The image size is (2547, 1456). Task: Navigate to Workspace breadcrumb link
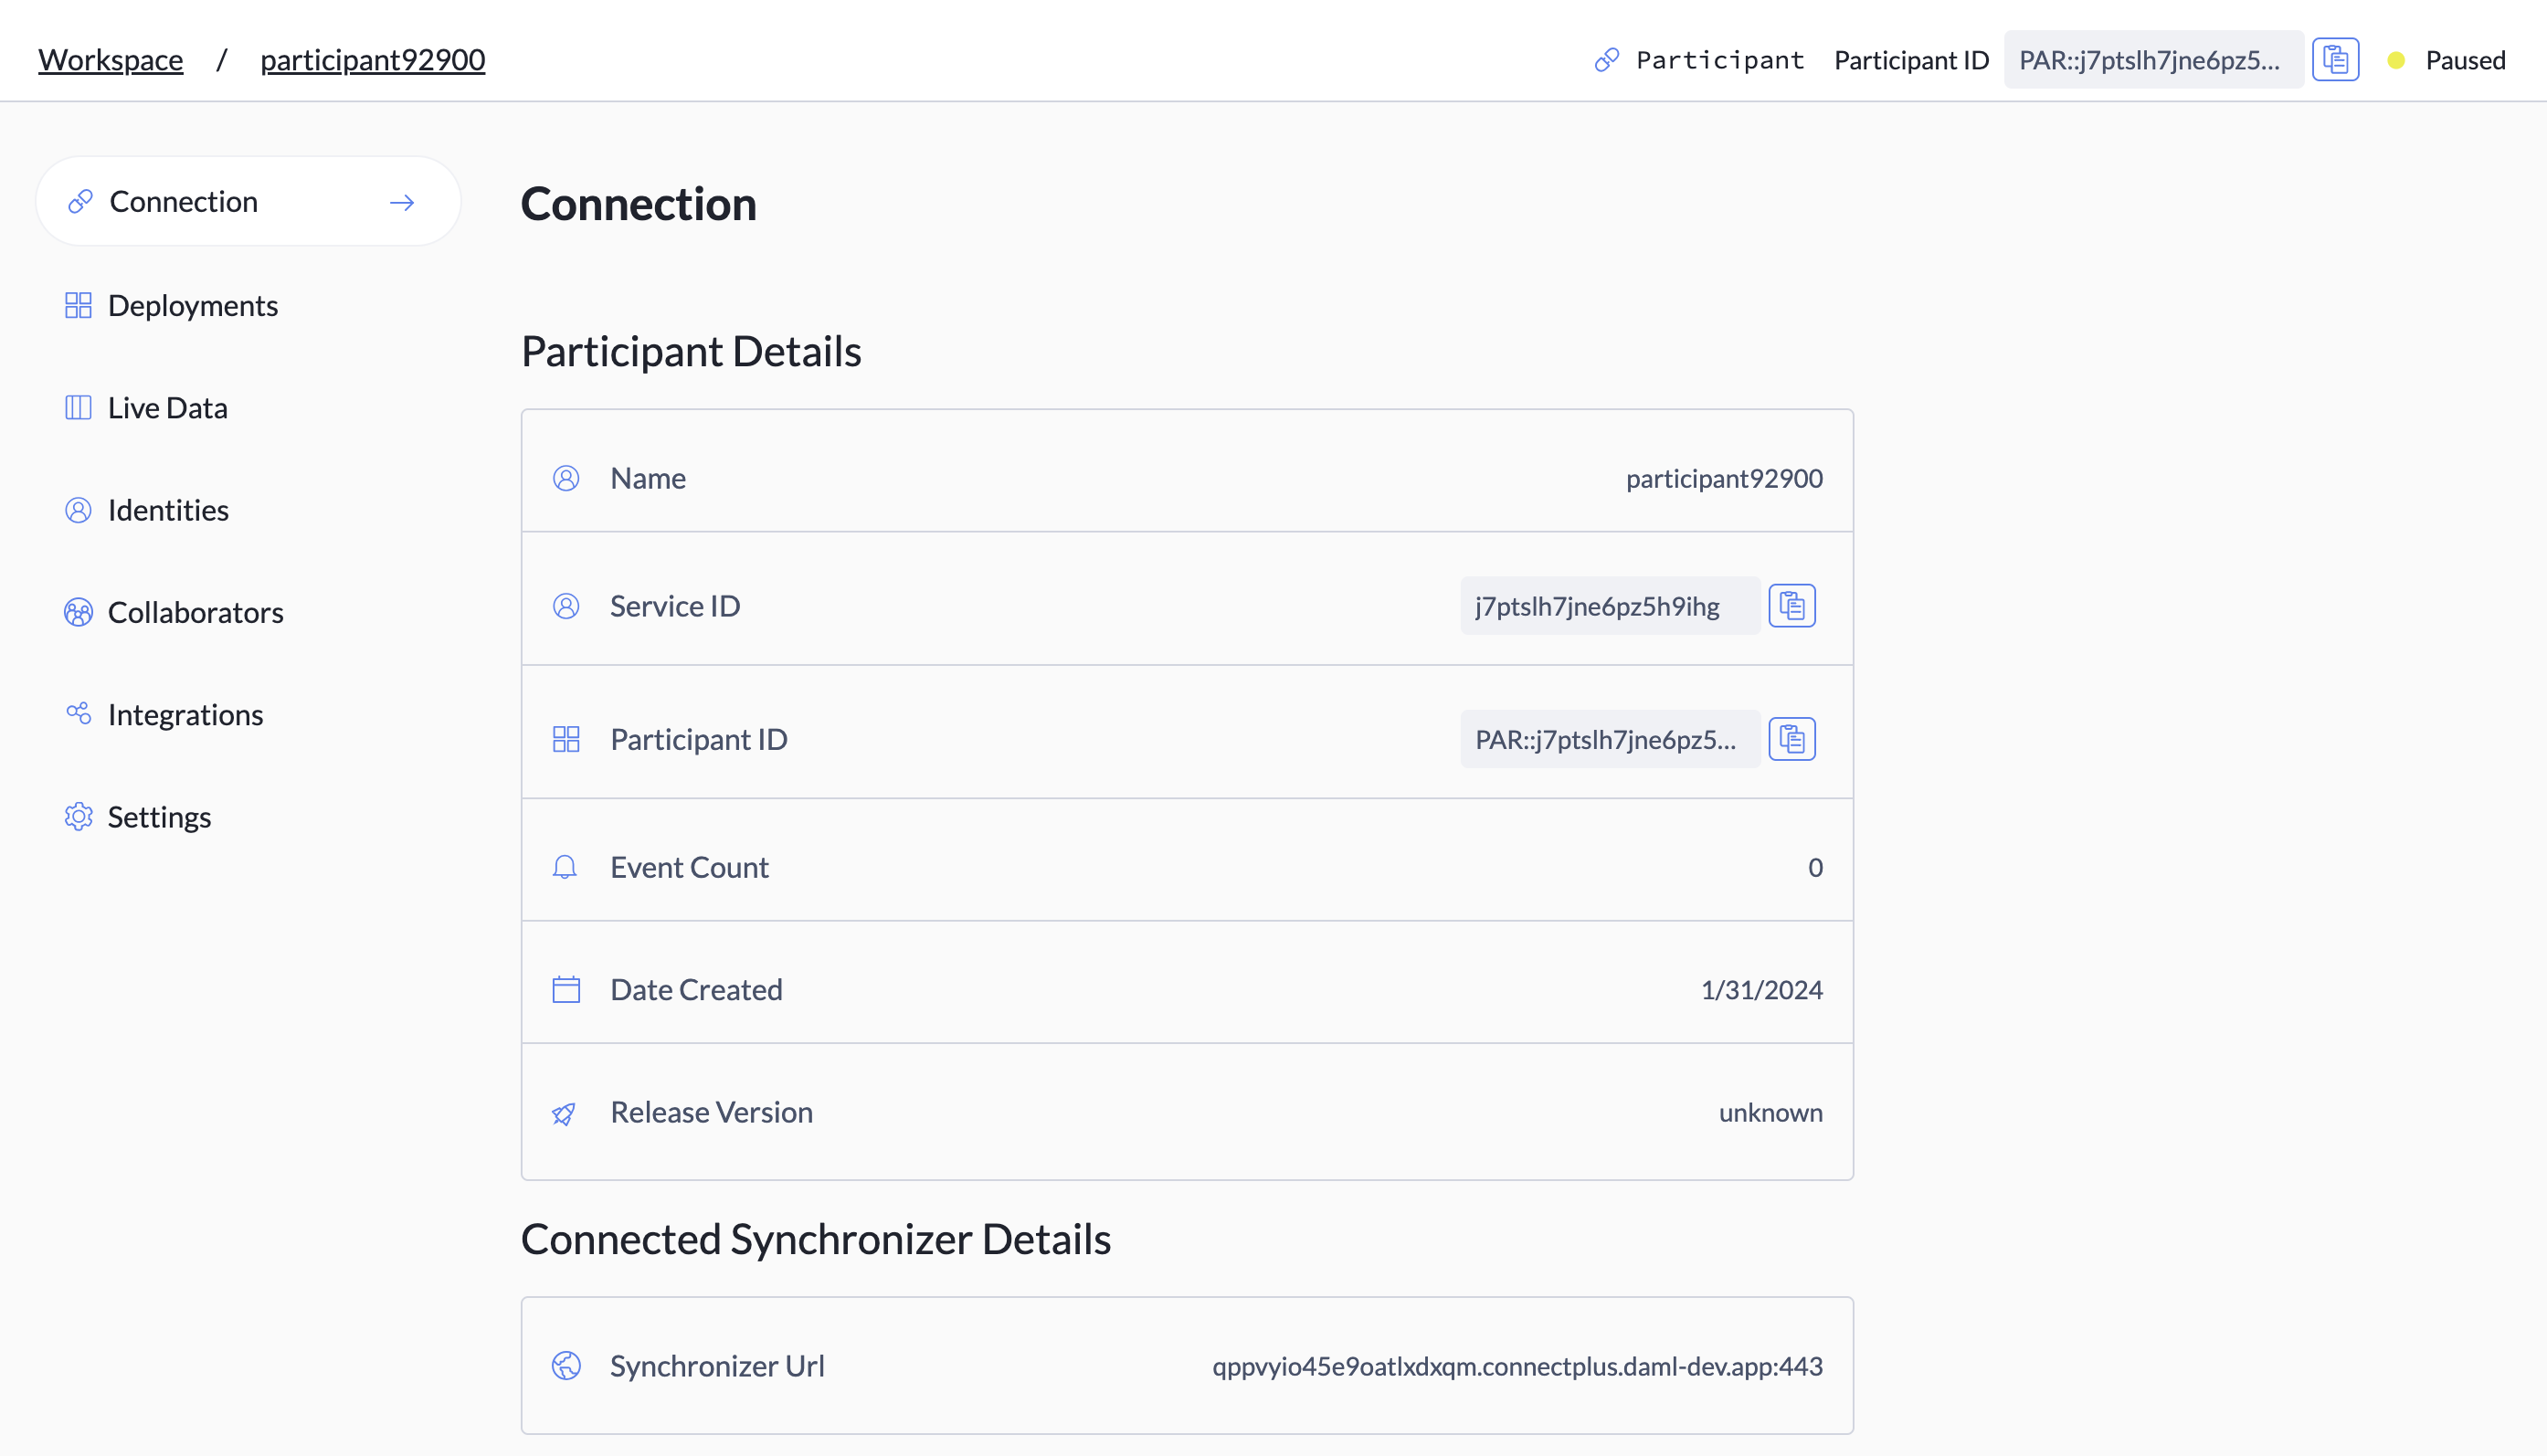point(111,60)
